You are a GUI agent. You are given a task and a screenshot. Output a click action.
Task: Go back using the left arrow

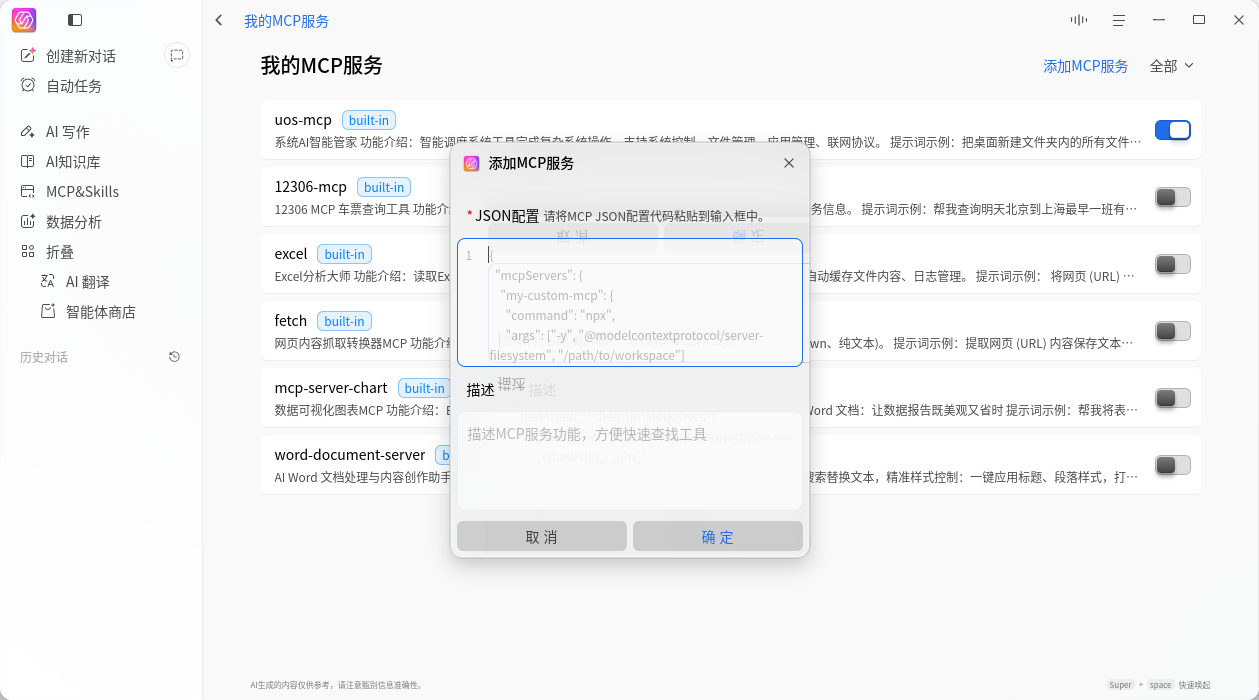click(x=219, y=20)
